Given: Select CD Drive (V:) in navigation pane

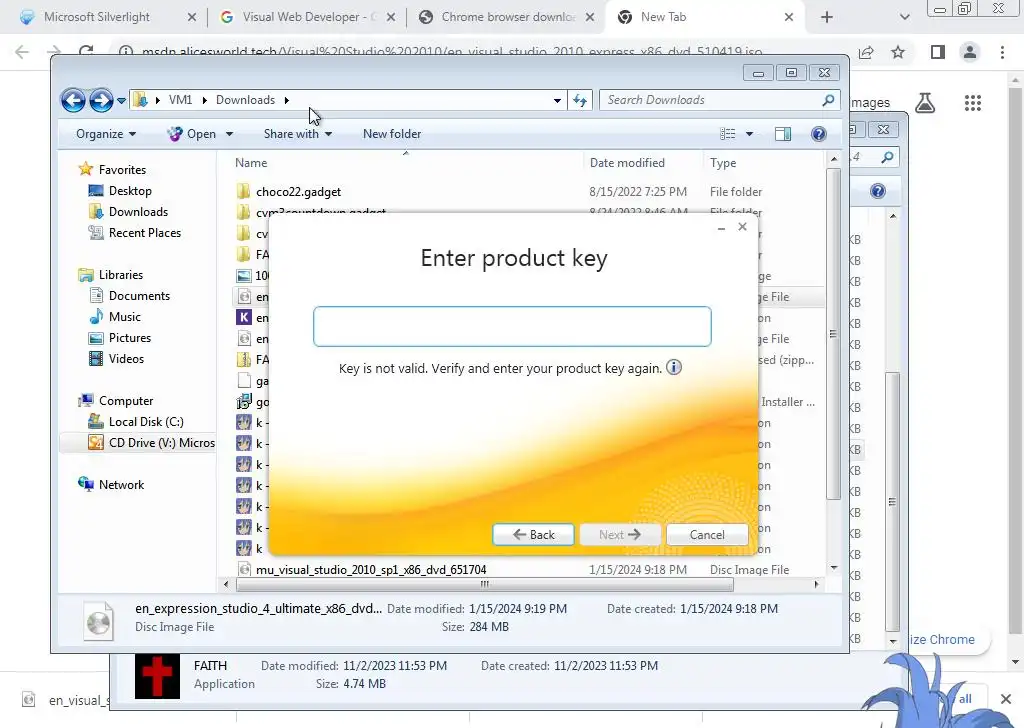Looking at the screenshot, I should [161, 443].
